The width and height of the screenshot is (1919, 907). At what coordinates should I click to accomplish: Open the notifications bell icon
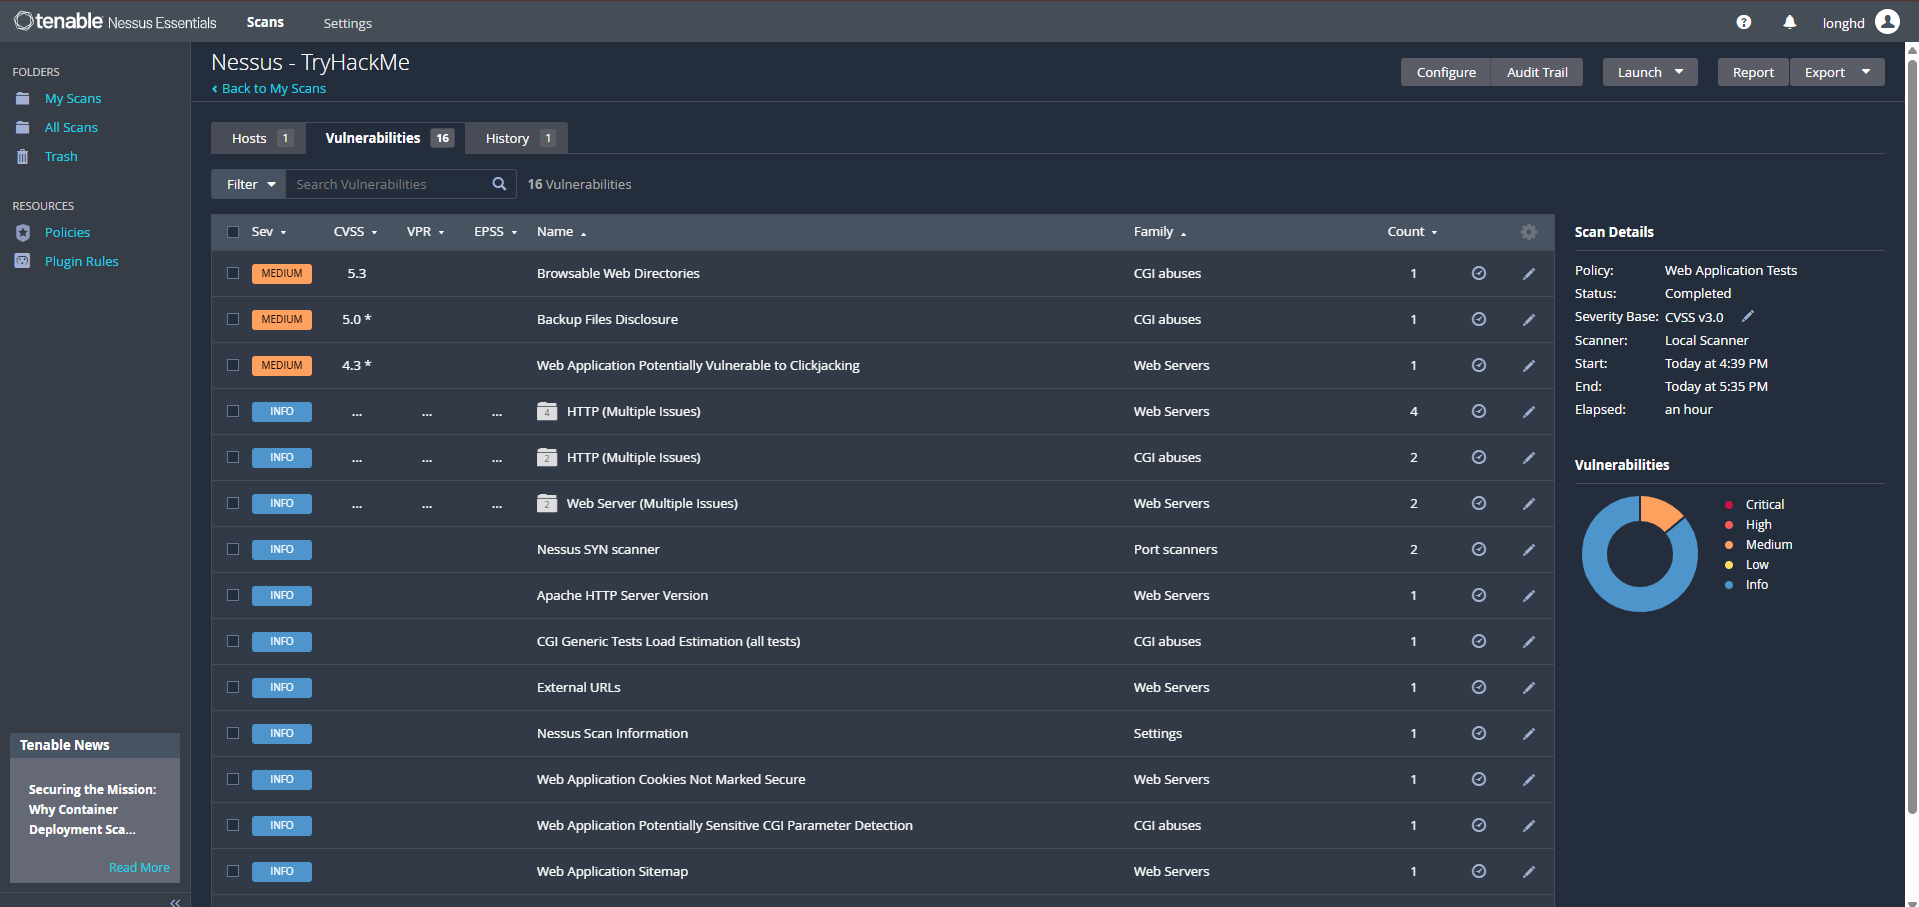click(x=1789, y=22)
